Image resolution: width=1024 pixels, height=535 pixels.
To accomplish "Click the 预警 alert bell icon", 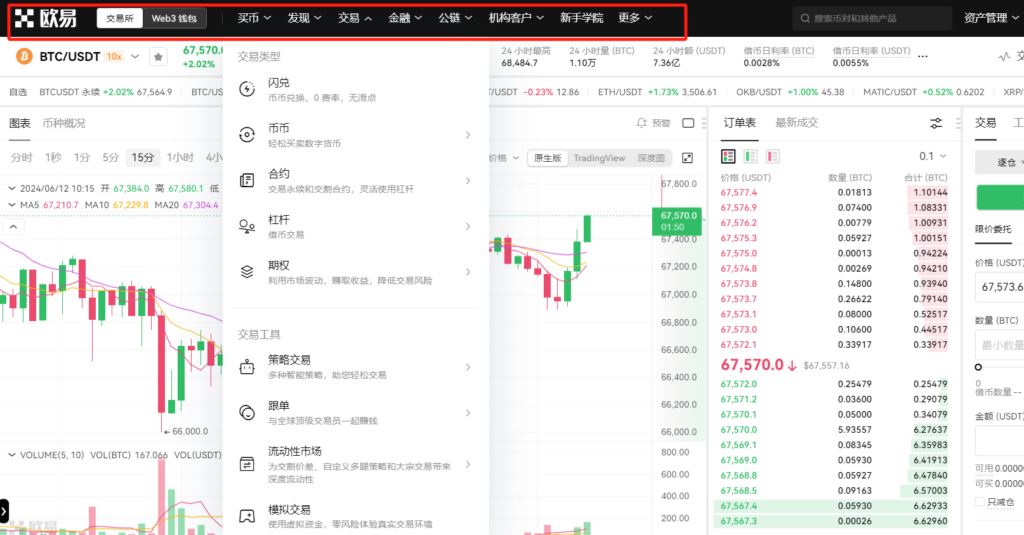I will 642,123.
